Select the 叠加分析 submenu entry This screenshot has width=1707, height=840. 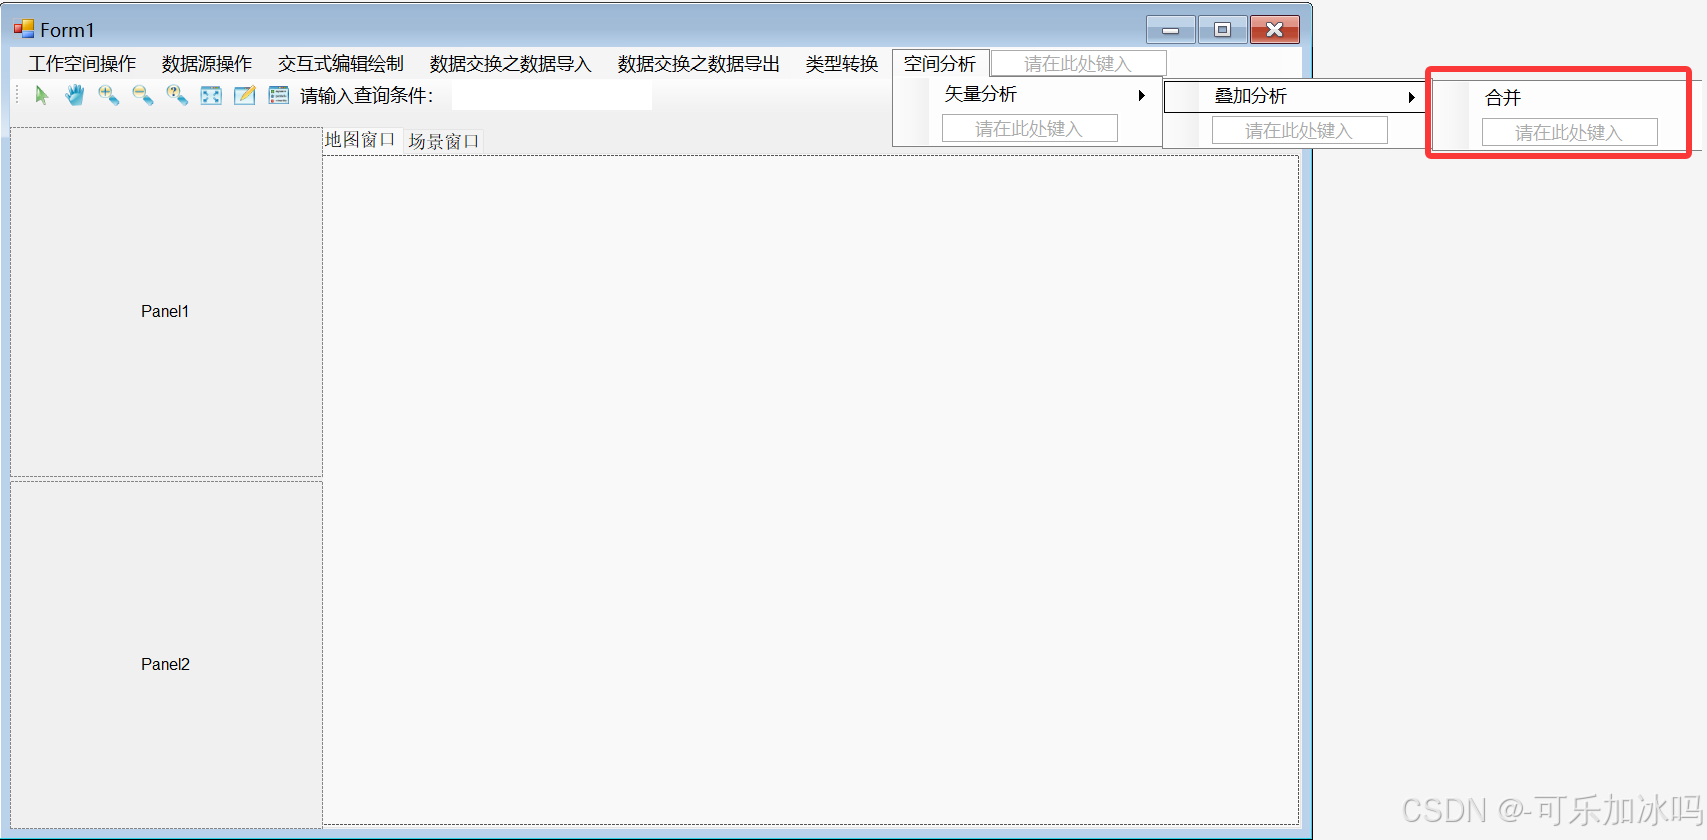pos(1295,96)
